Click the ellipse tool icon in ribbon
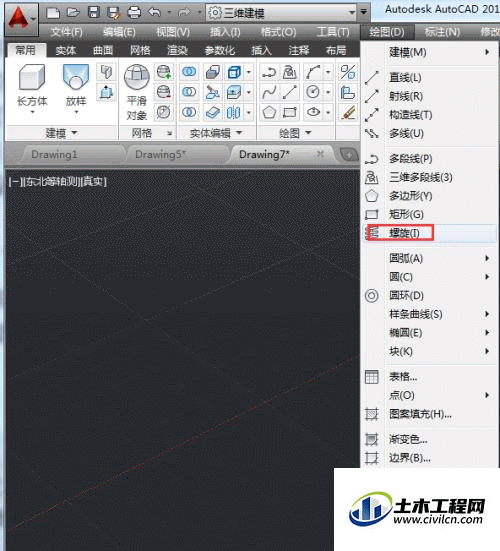Screen dimensions: 500x551 313,112
